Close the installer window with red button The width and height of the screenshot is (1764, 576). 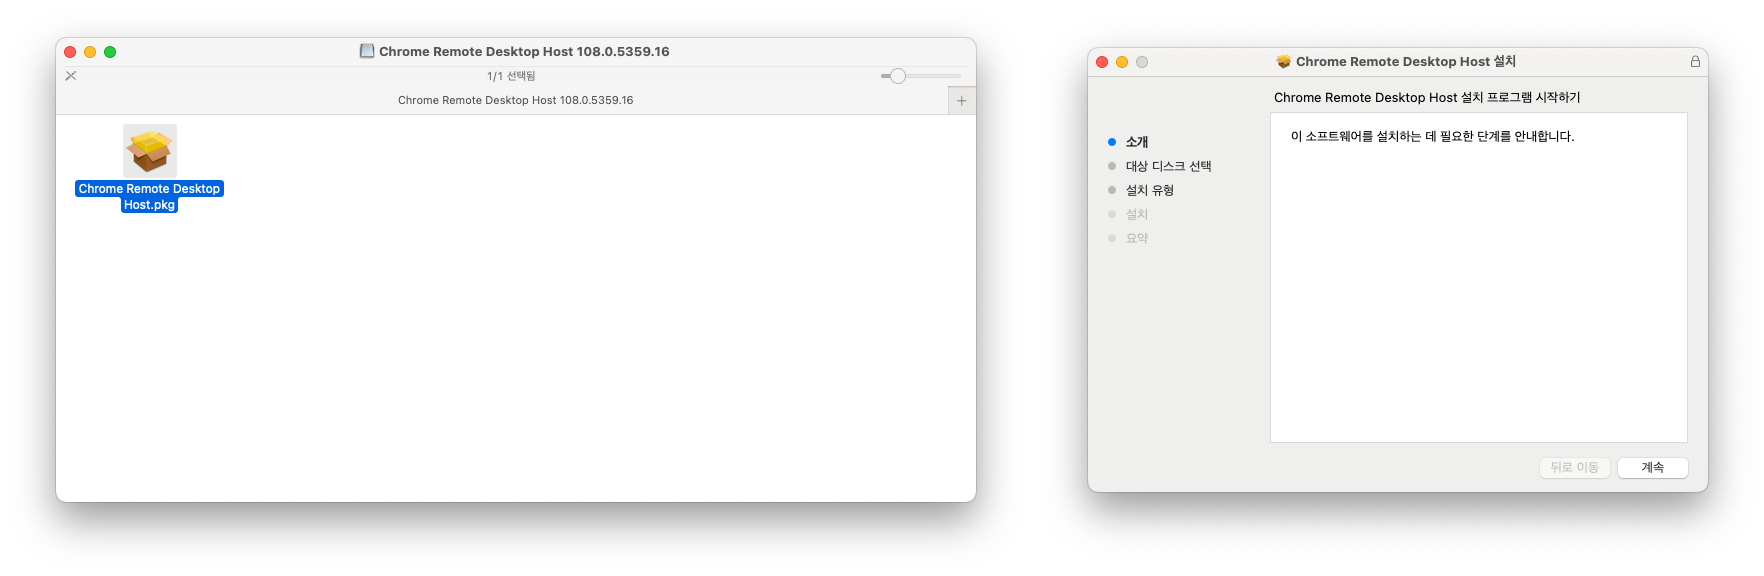tap(1102, 62)
